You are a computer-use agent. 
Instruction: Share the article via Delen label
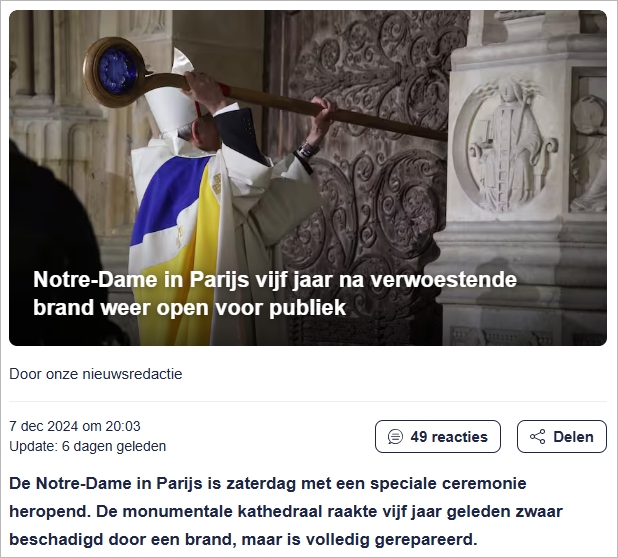(x=573, y=437)
